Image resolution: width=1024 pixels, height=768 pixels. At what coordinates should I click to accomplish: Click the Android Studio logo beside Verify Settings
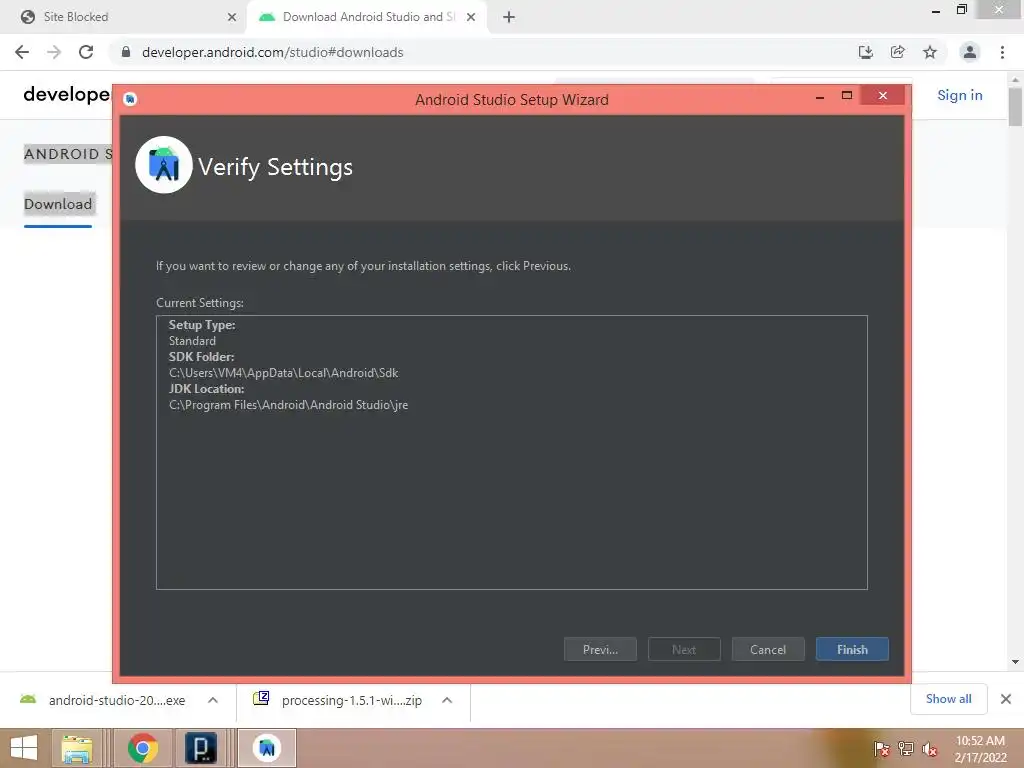tap(163, 165)
